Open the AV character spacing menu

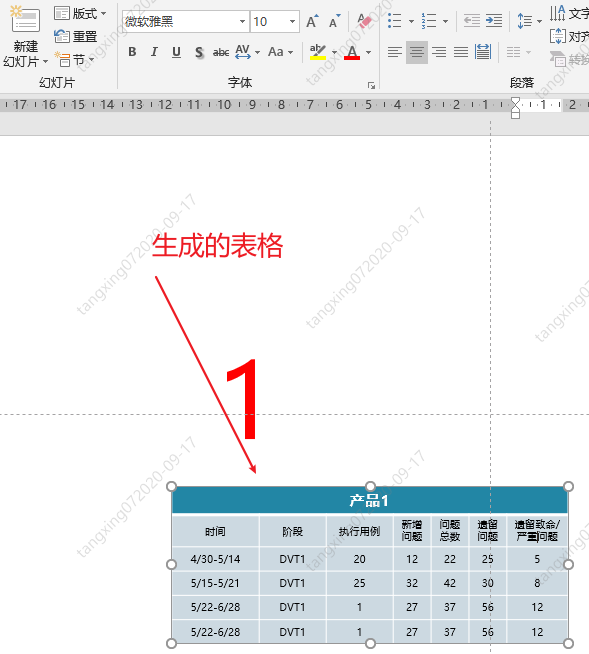(x=247, y=52)
